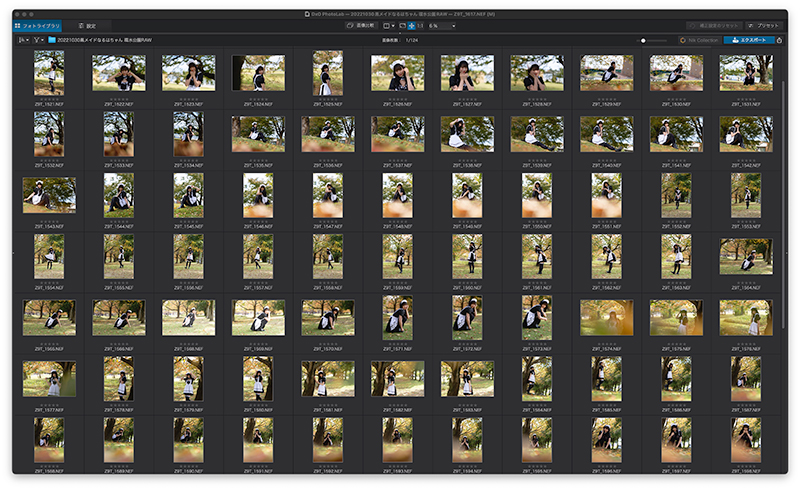Select thumbnail Z9T_1538.NEF

tap(467, 134)
